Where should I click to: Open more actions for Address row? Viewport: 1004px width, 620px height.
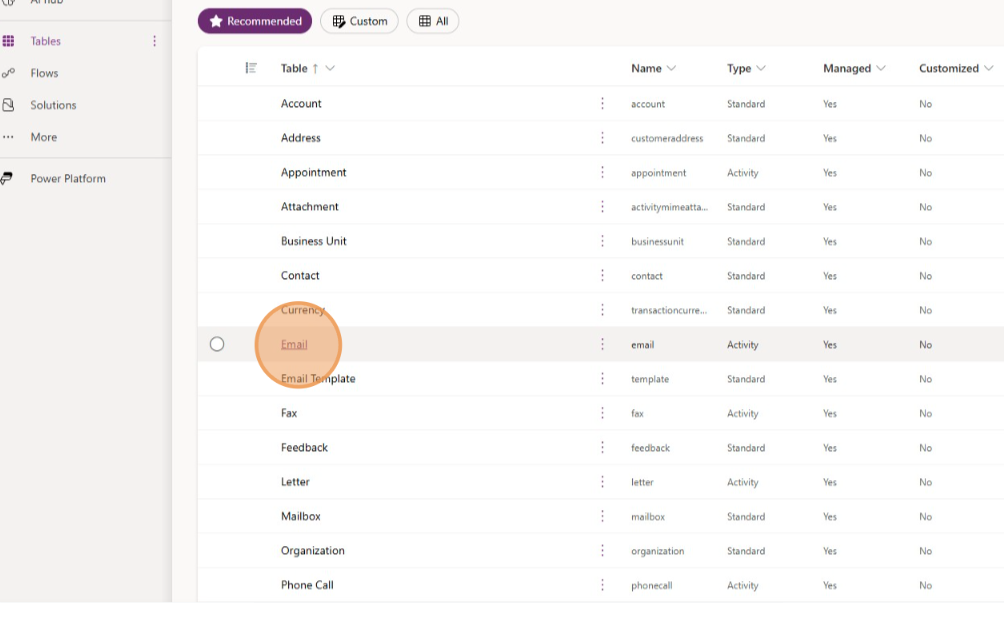[x=602, y=138]
